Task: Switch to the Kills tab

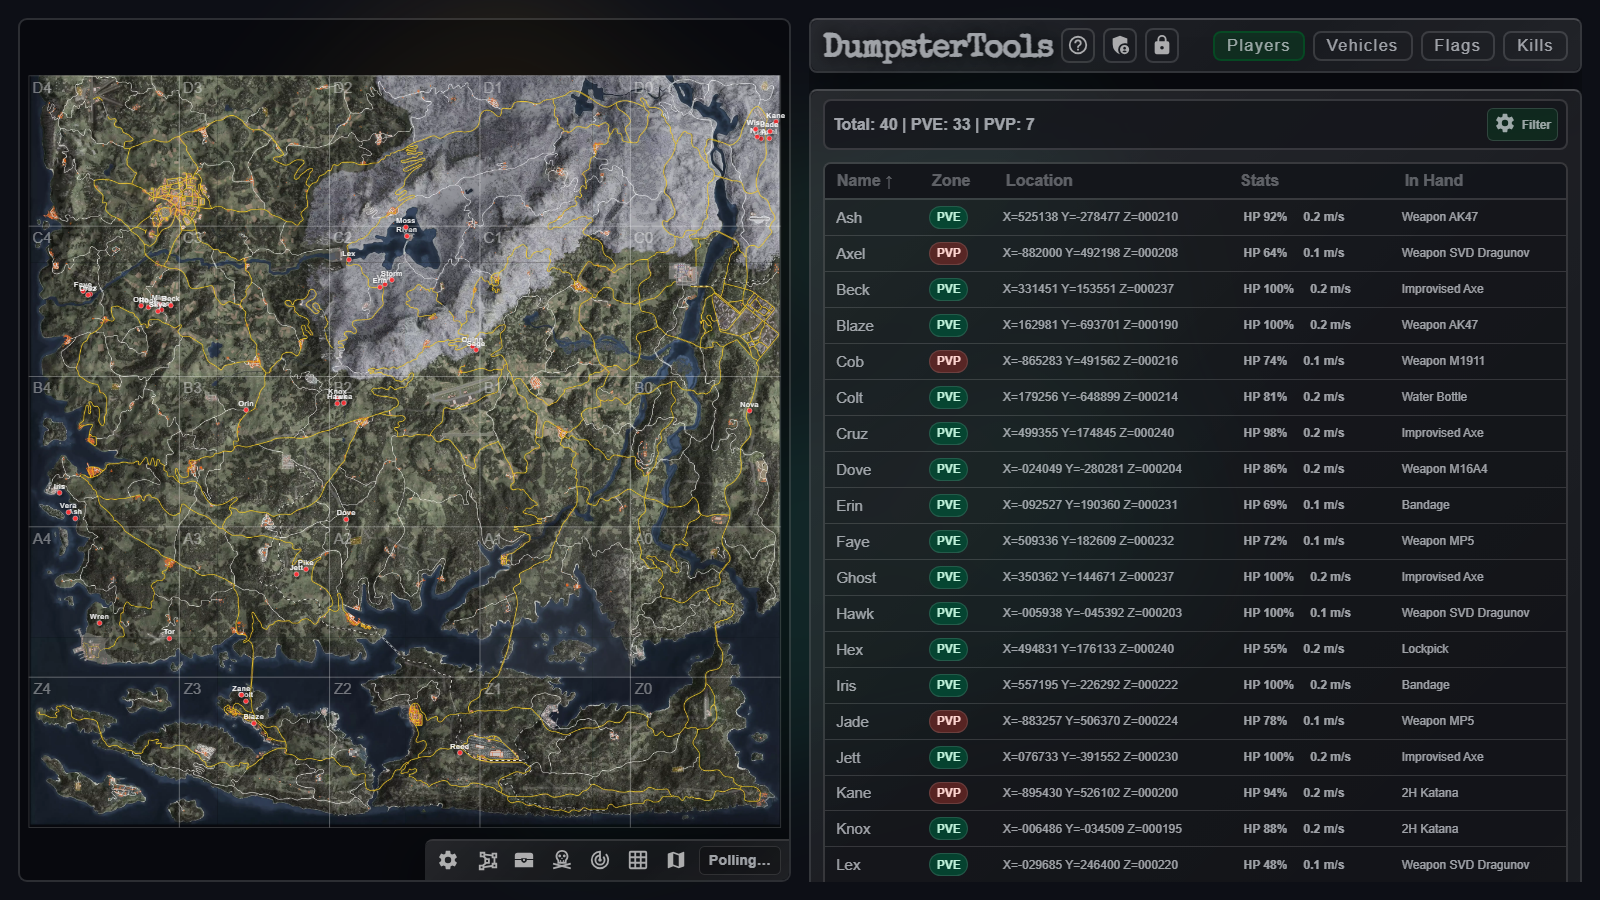Action: (x=1535, y=45)
